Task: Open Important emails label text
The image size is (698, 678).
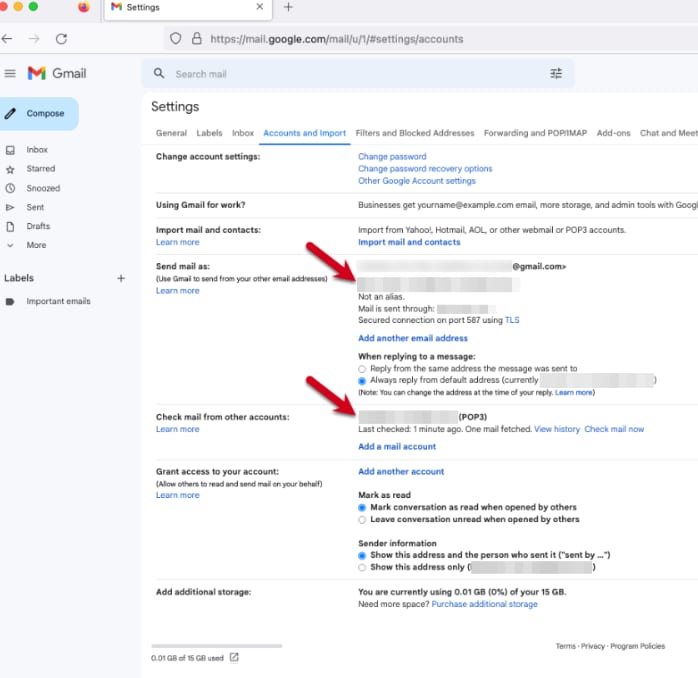Action: [x=58, y=301]
